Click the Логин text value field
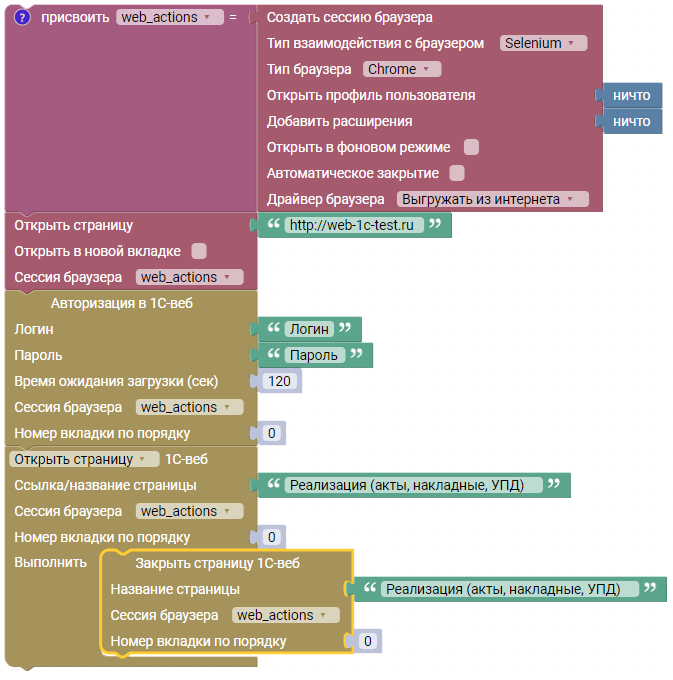673x680 pixels. pos(309,329)
